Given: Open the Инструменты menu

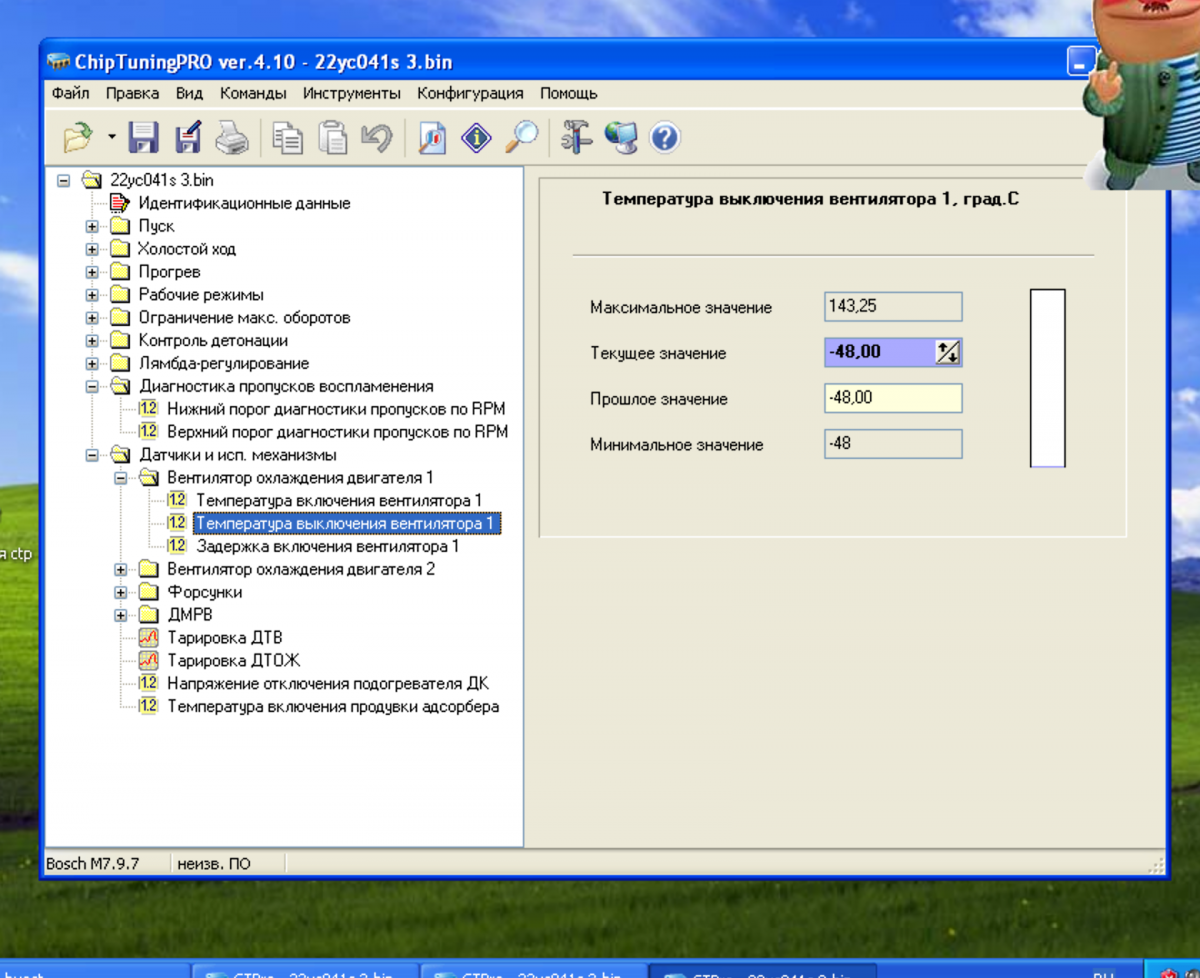Looking at the screenshot, I should [352, 93].
